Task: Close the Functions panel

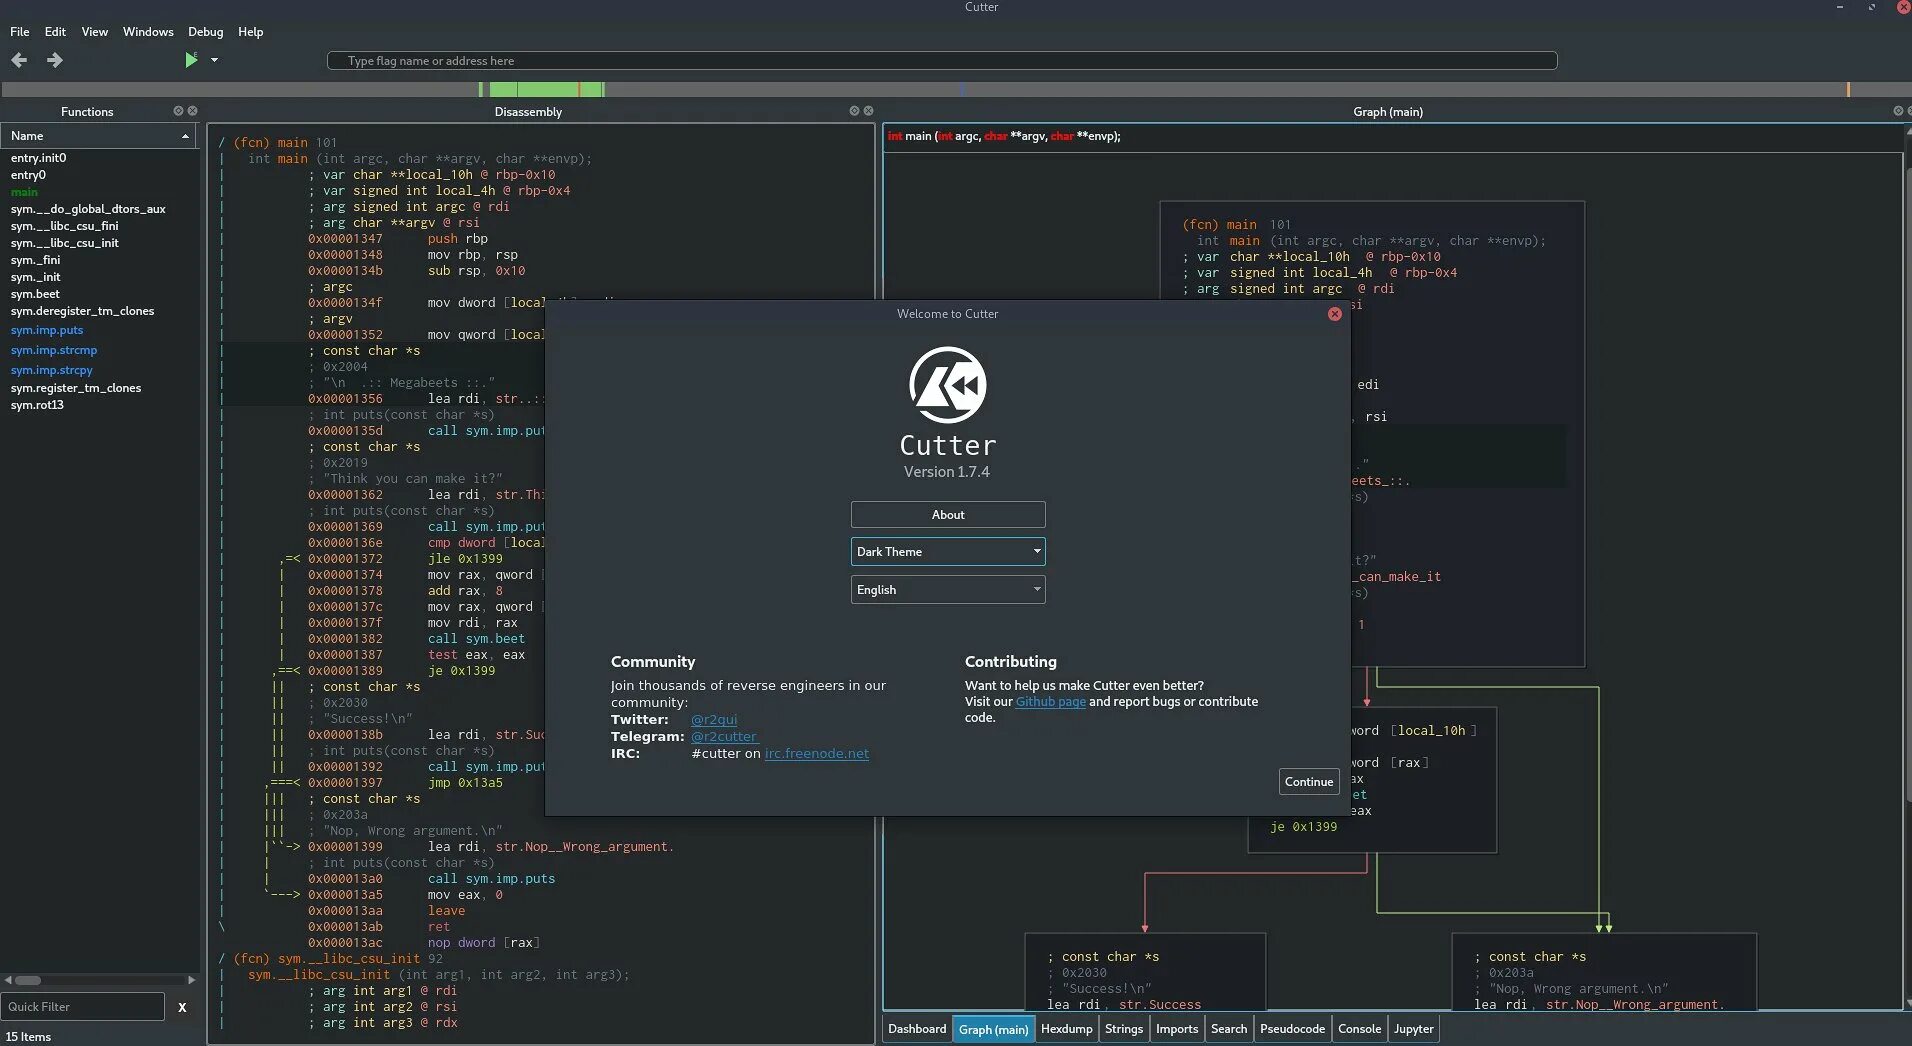Action: pos(193,111)
